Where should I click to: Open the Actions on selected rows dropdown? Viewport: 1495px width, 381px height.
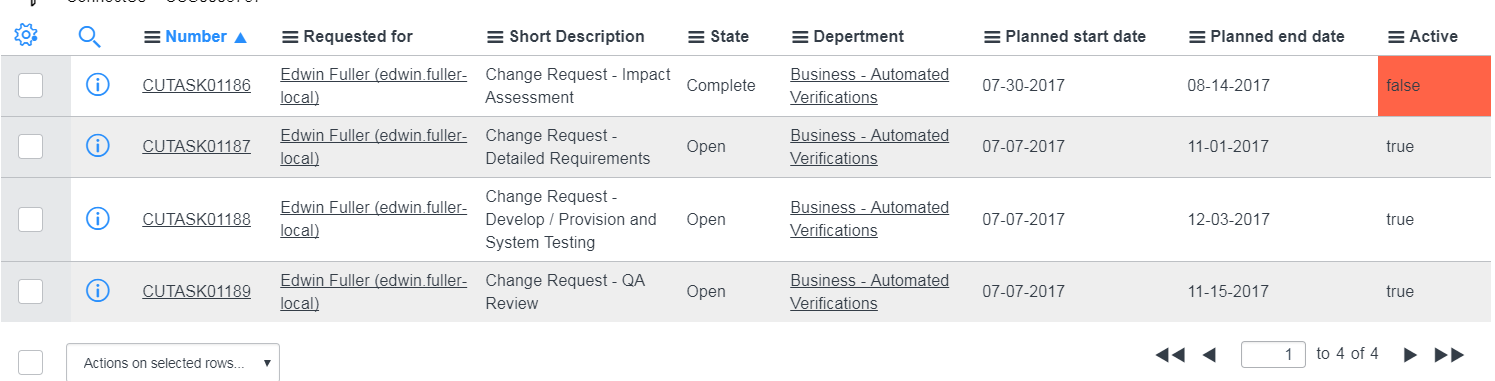(173, 363)
